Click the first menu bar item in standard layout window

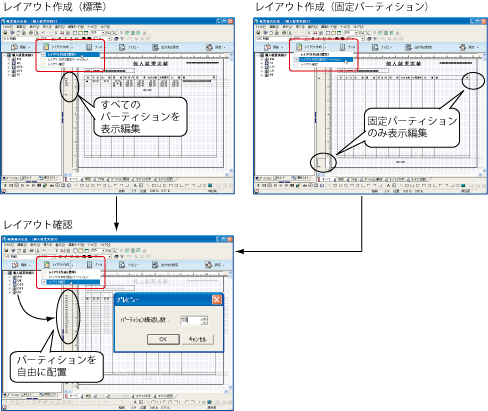point(8,27)
